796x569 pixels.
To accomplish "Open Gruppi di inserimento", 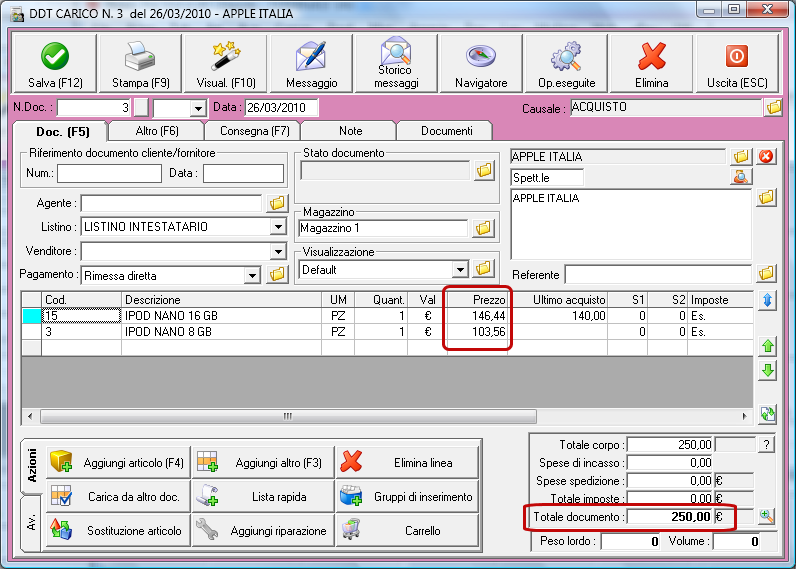I will pyautogui.click(x=408, y=496).
